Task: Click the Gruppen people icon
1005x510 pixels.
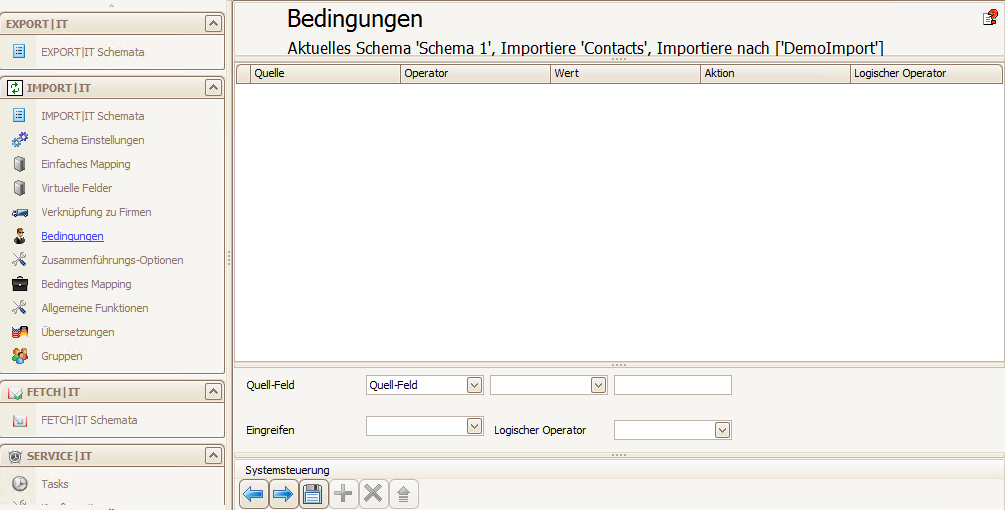Action: tap(19, 356)
